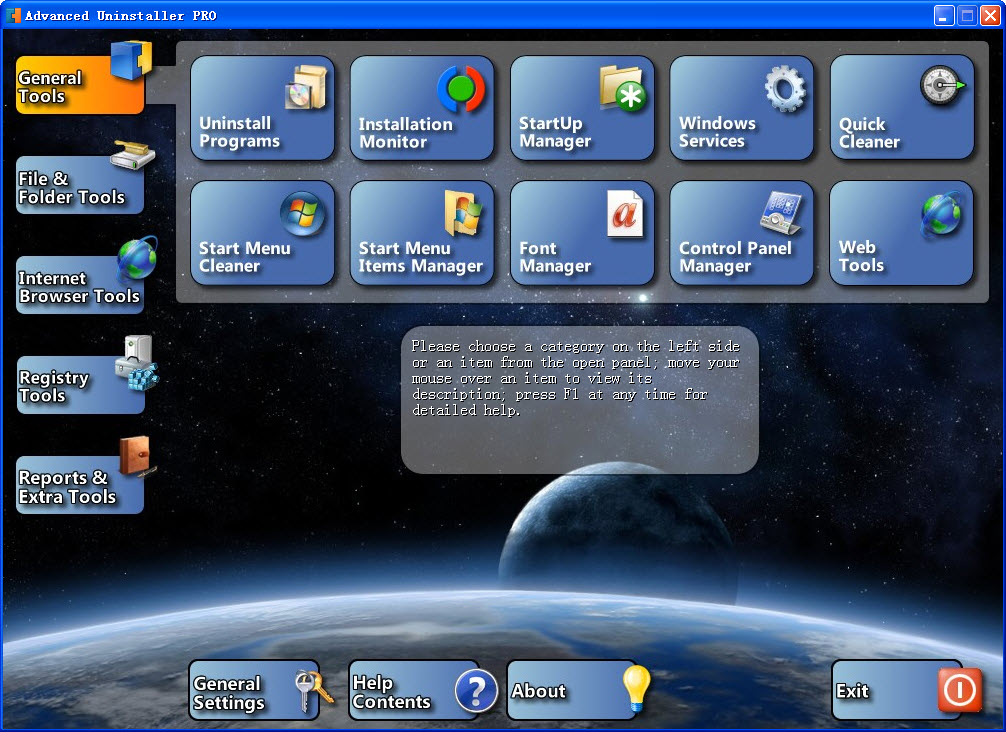This screenshot has width=1006, height=732.
Task: Open Reports & Extra Tools category
Action: tap(80, 486)
